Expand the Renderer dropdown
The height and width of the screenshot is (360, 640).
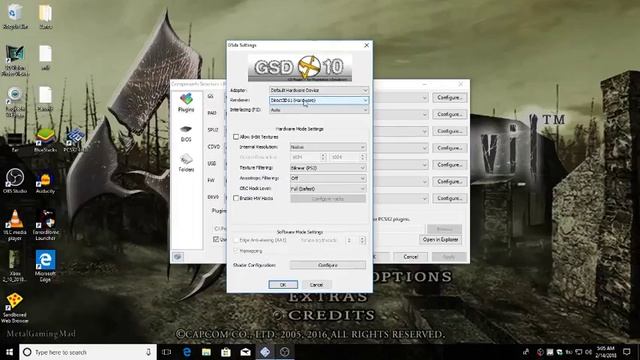[319, 100]
